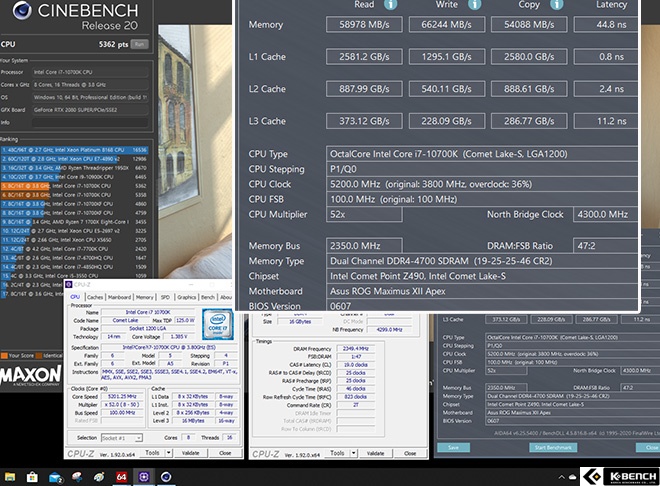This screenshot has height=486, width=660.
Task: Open Tools dropdown arrow in left CPU-Z window
Action: 168,453
